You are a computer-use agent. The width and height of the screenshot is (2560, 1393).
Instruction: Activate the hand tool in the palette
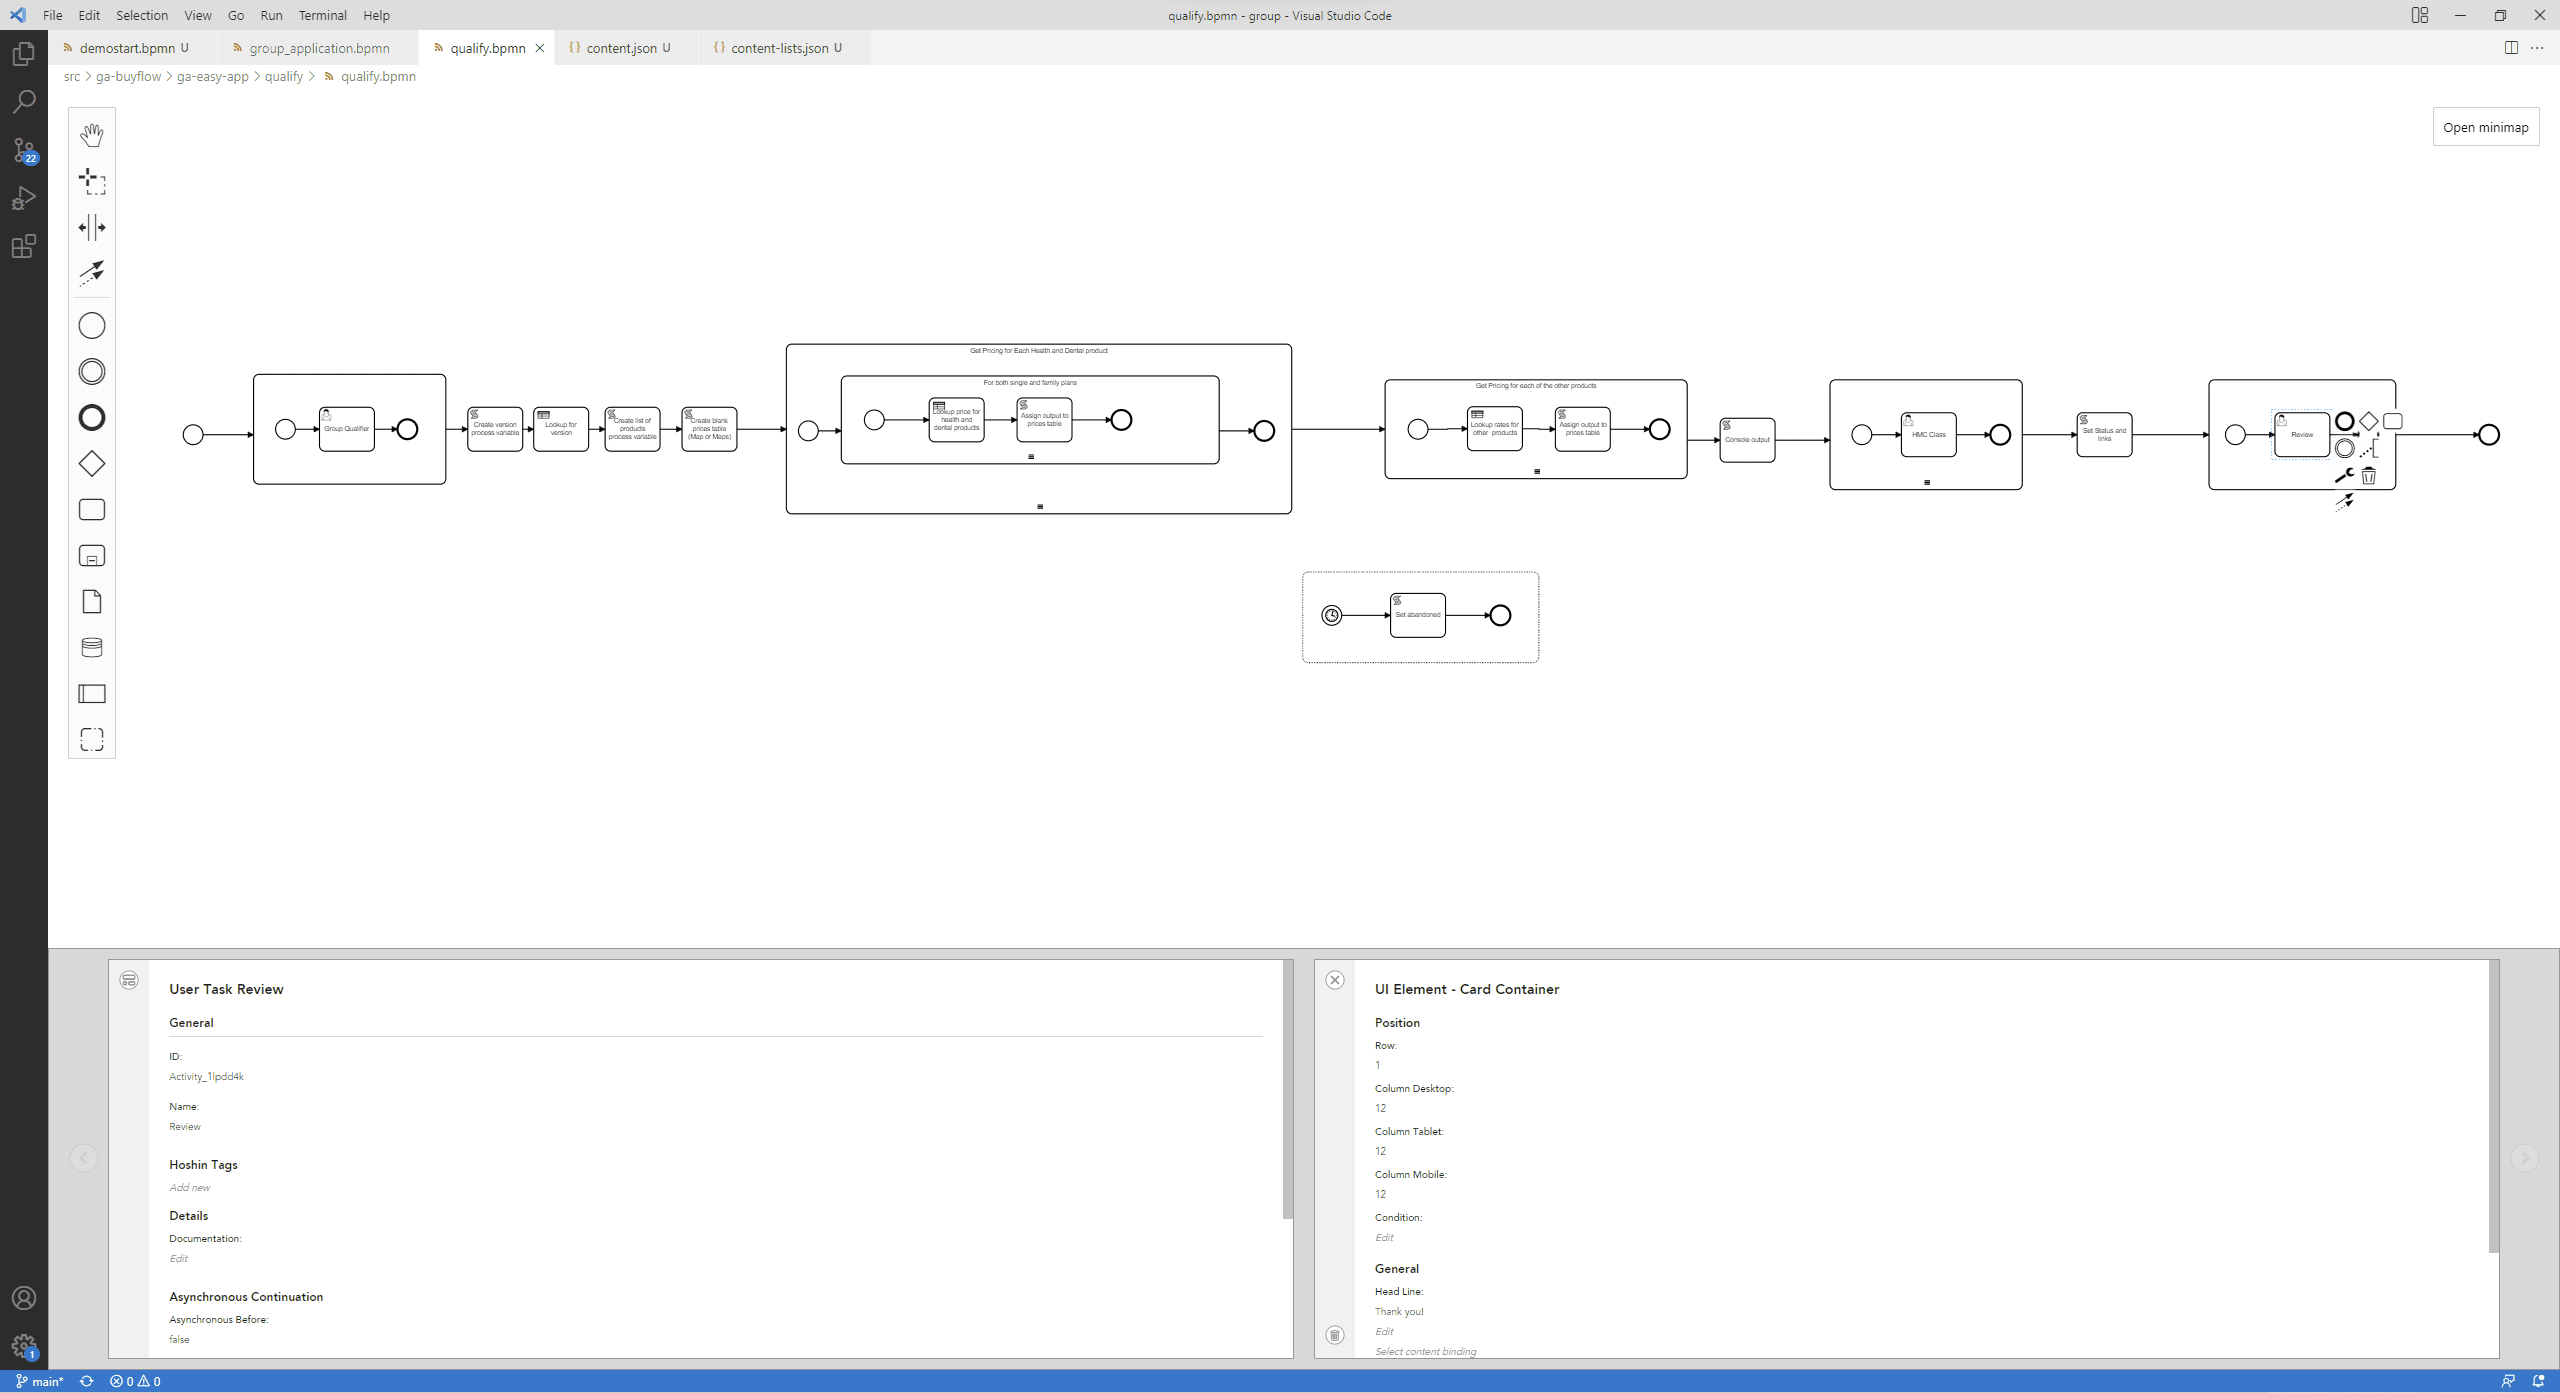click(x=92, y=134)
